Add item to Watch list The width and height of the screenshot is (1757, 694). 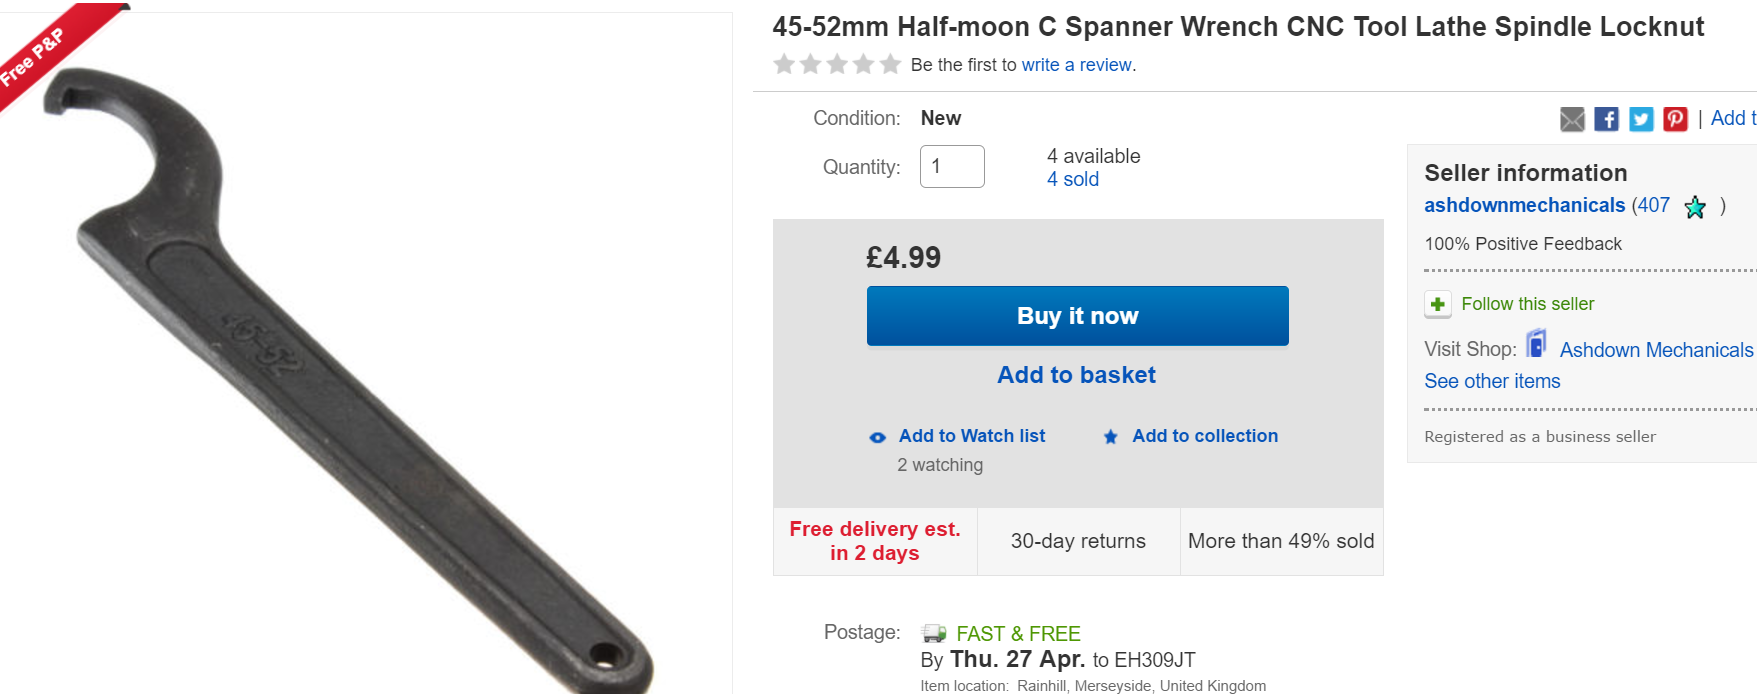pyautogui.click(x=971, y=436)
